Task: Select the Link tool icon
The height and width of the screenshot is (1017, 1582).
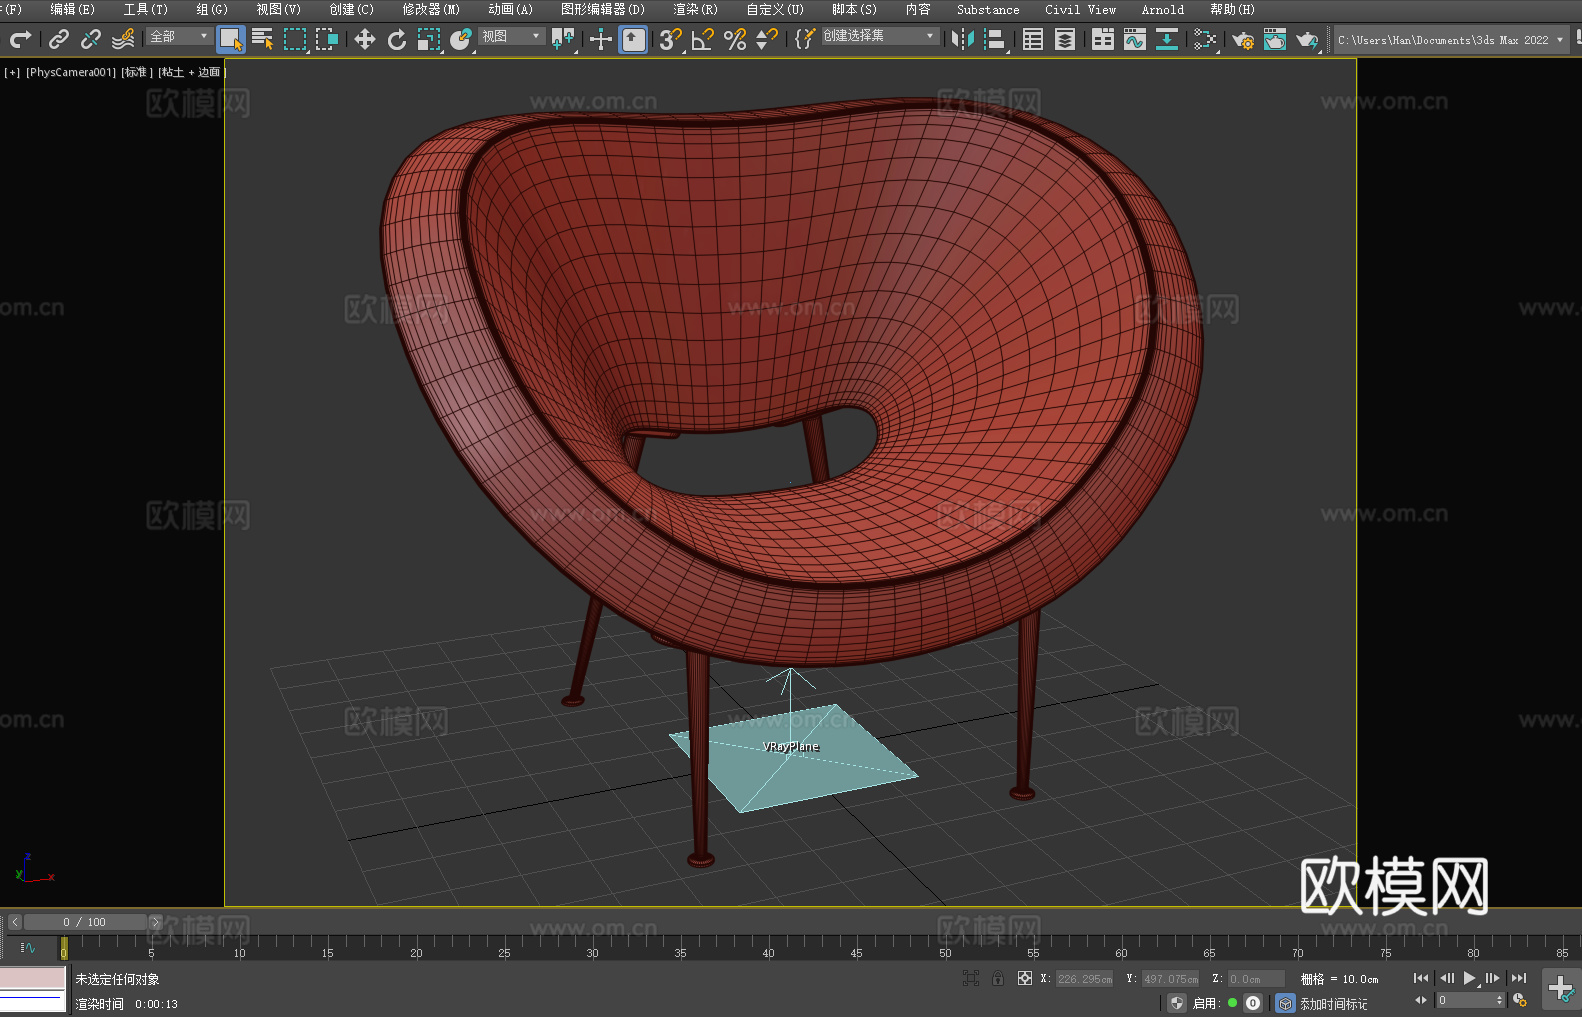Action: click(59, 39)
